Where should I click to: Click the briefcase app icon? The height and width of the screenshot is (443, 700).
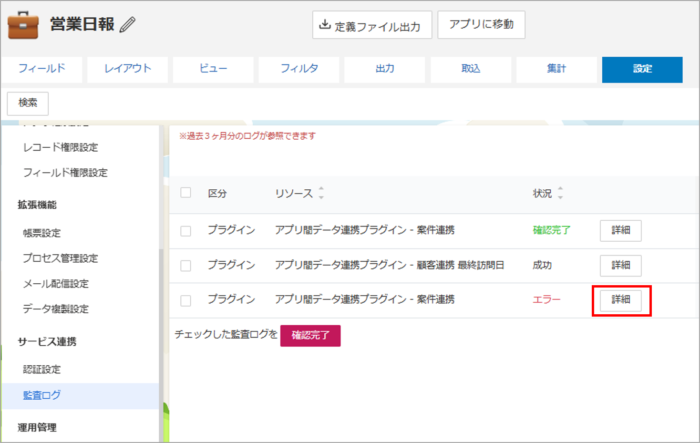(x=23, y=23)
